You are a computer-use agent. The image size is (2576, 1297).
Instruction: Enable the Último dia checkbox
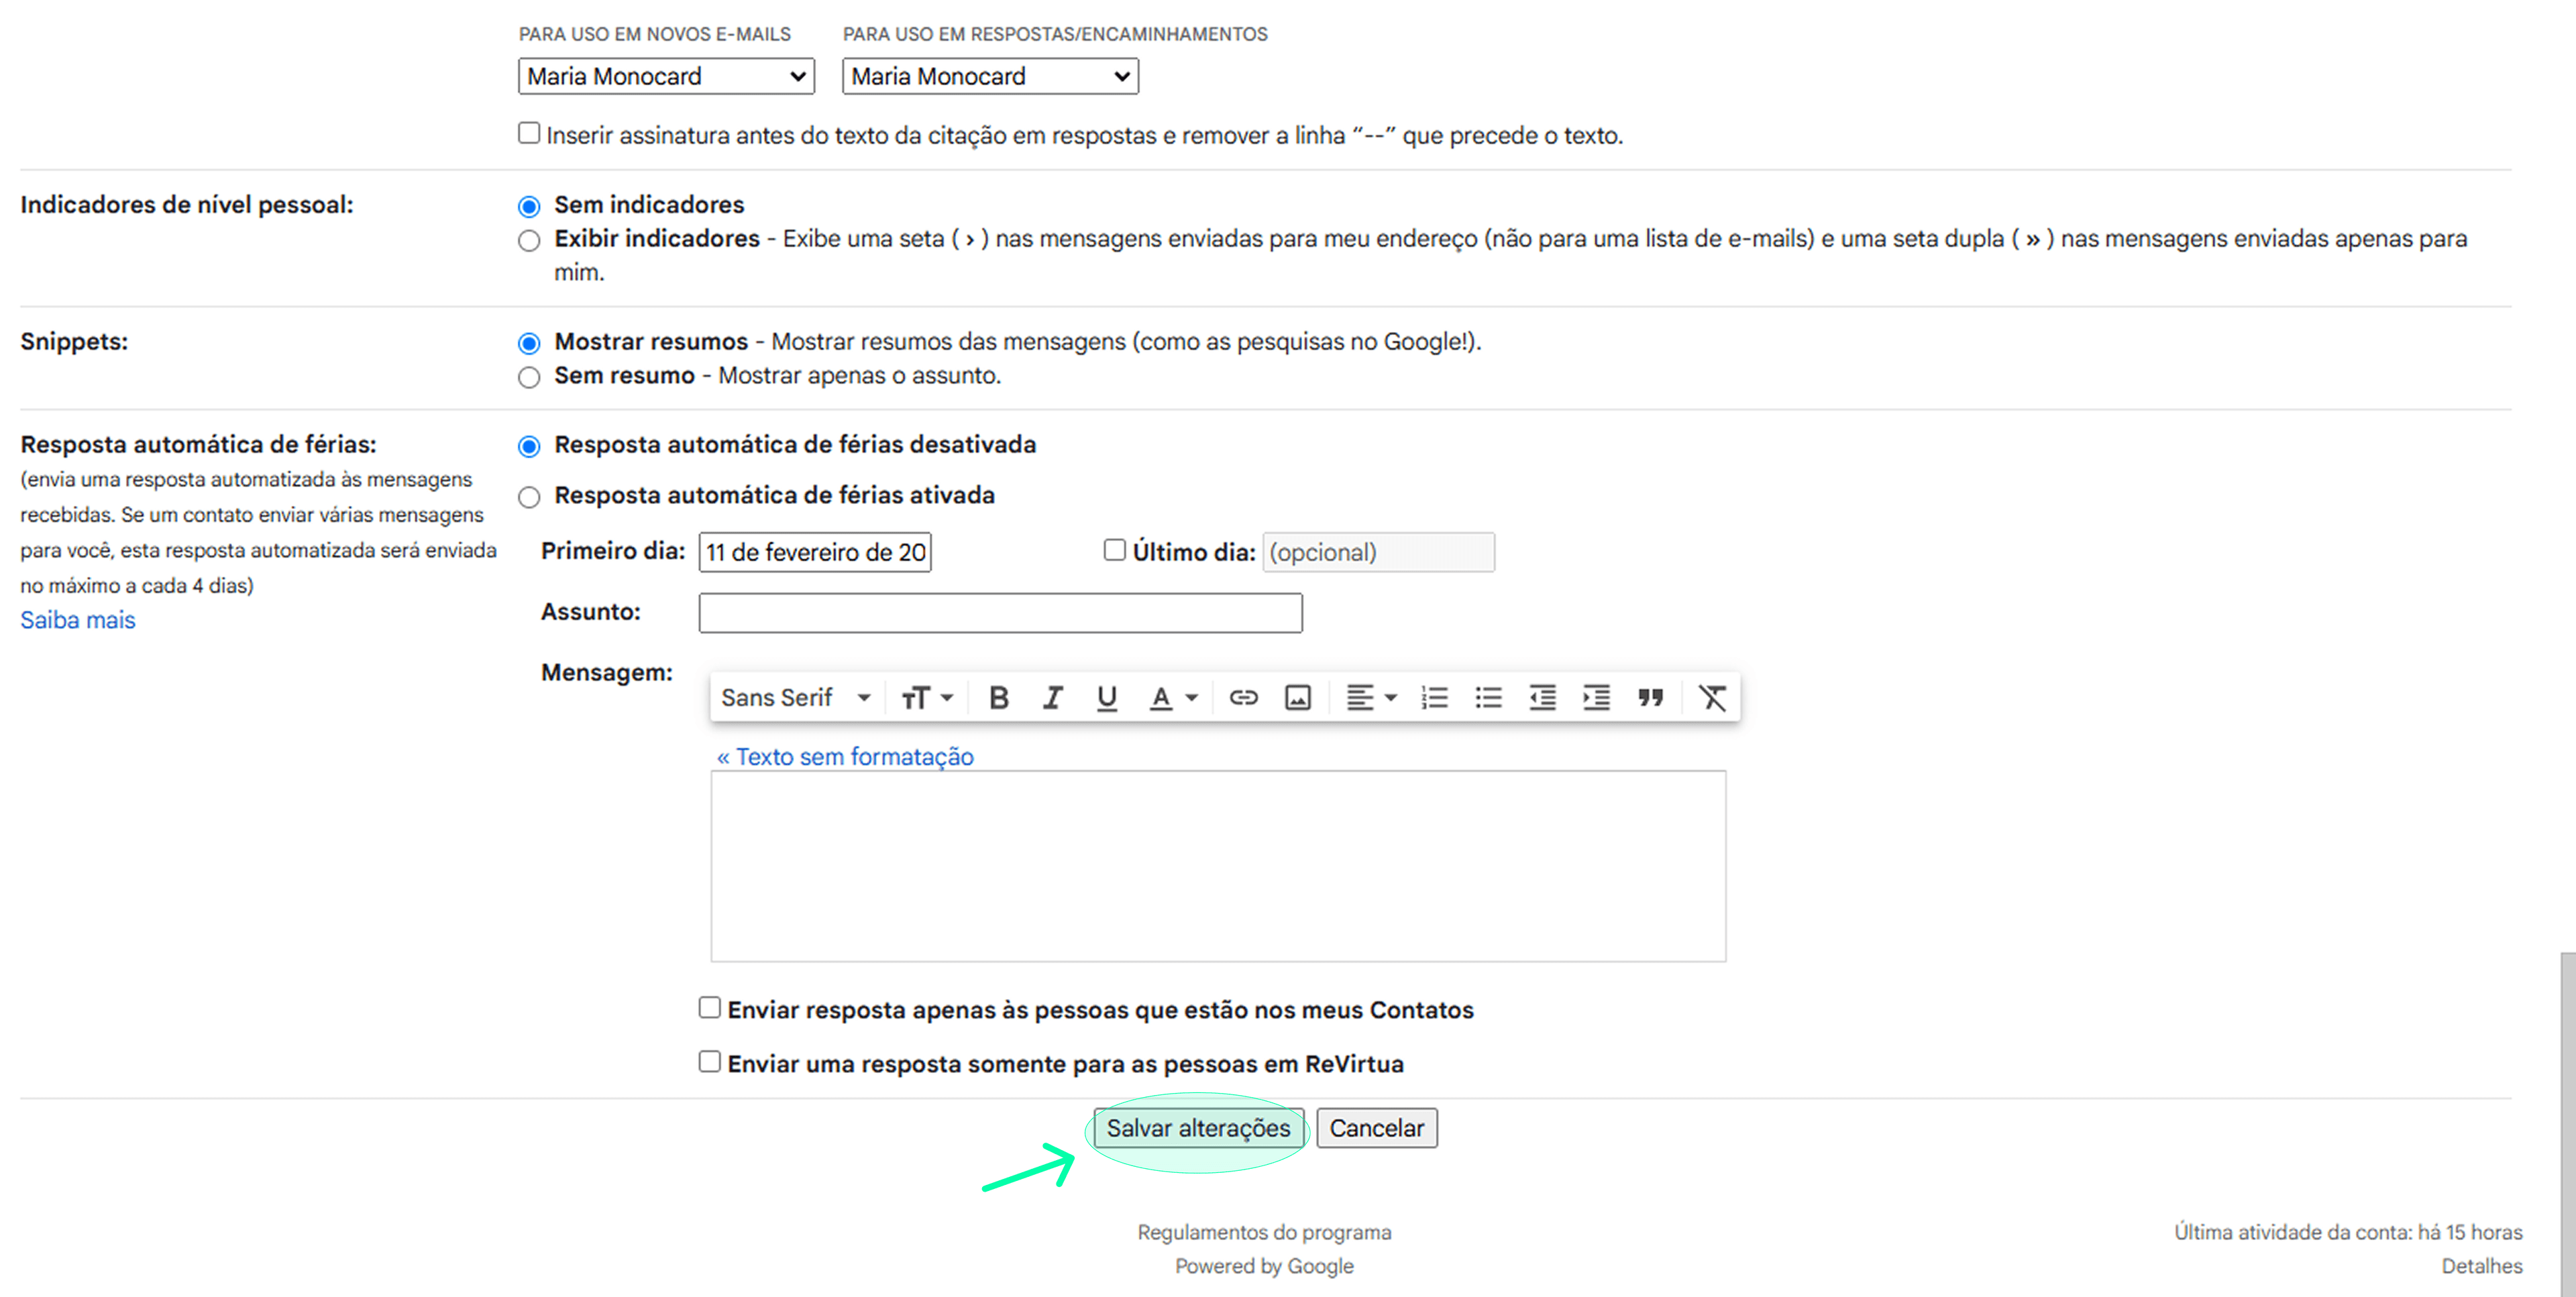[1114, 550]
